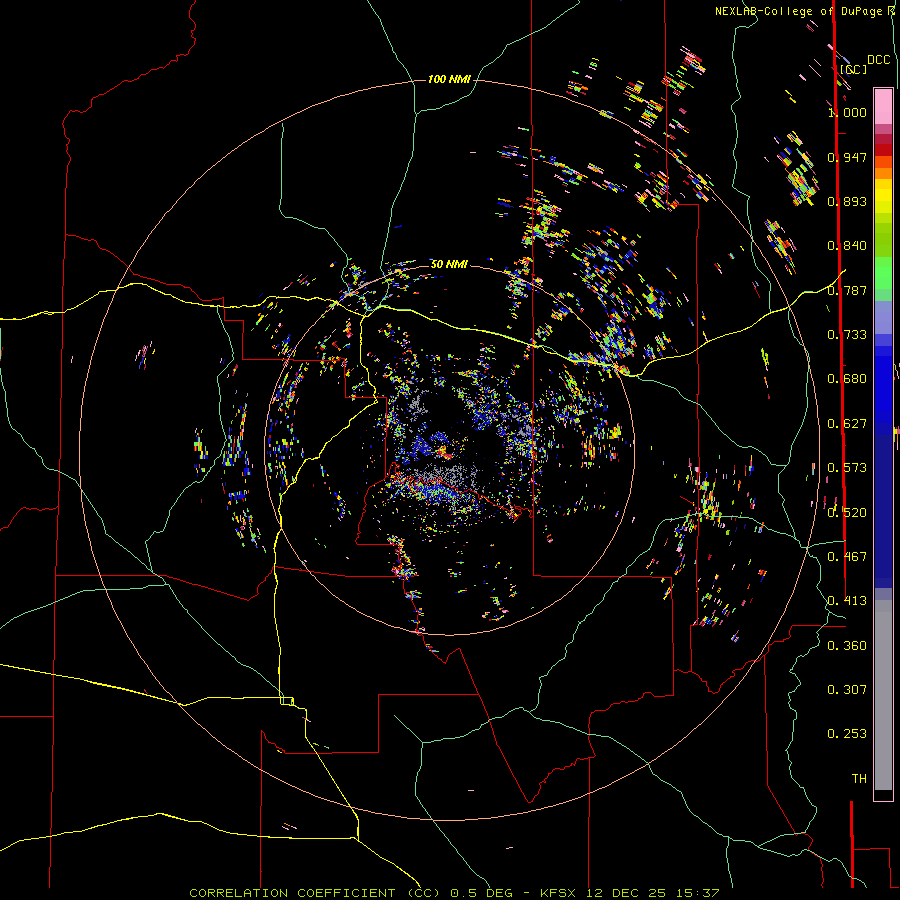This screenshot has width=900, height=900.
Task: Click the 0.413 legend value
Action: [x=847, y=601]
